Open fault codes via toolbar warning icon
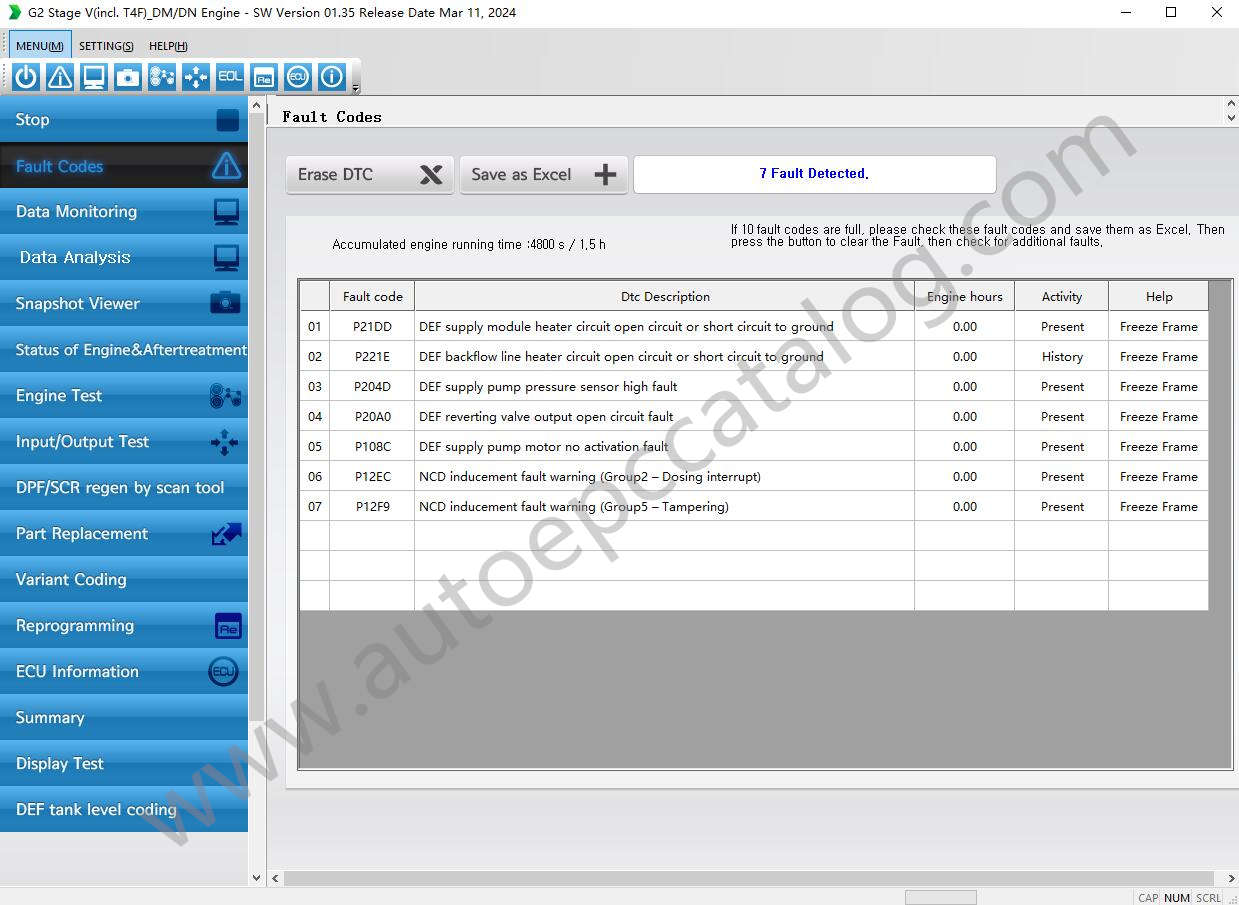 tap(60, 77)
